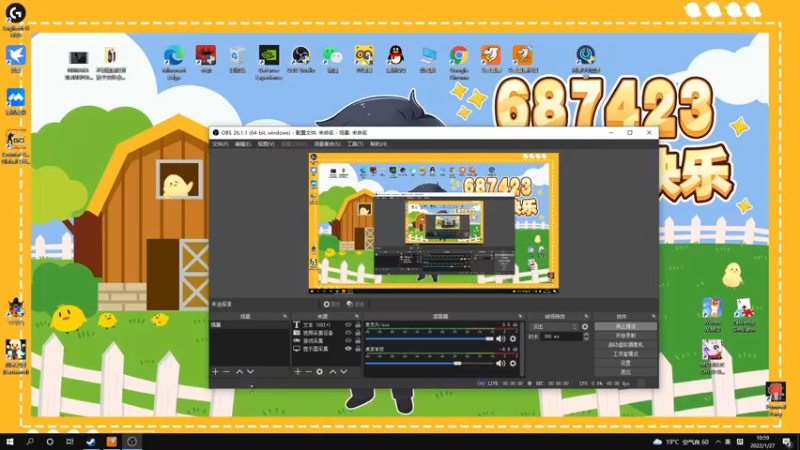Click the OBS icon in the taskbar
Image resolution: width=800 pixels, height=450 pixels.
[x=132, y=442]
